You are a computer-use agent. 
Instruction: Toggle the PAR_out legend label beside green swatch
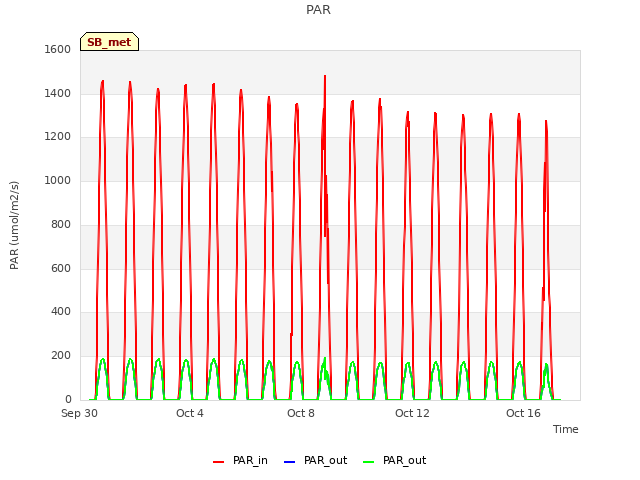404,460
